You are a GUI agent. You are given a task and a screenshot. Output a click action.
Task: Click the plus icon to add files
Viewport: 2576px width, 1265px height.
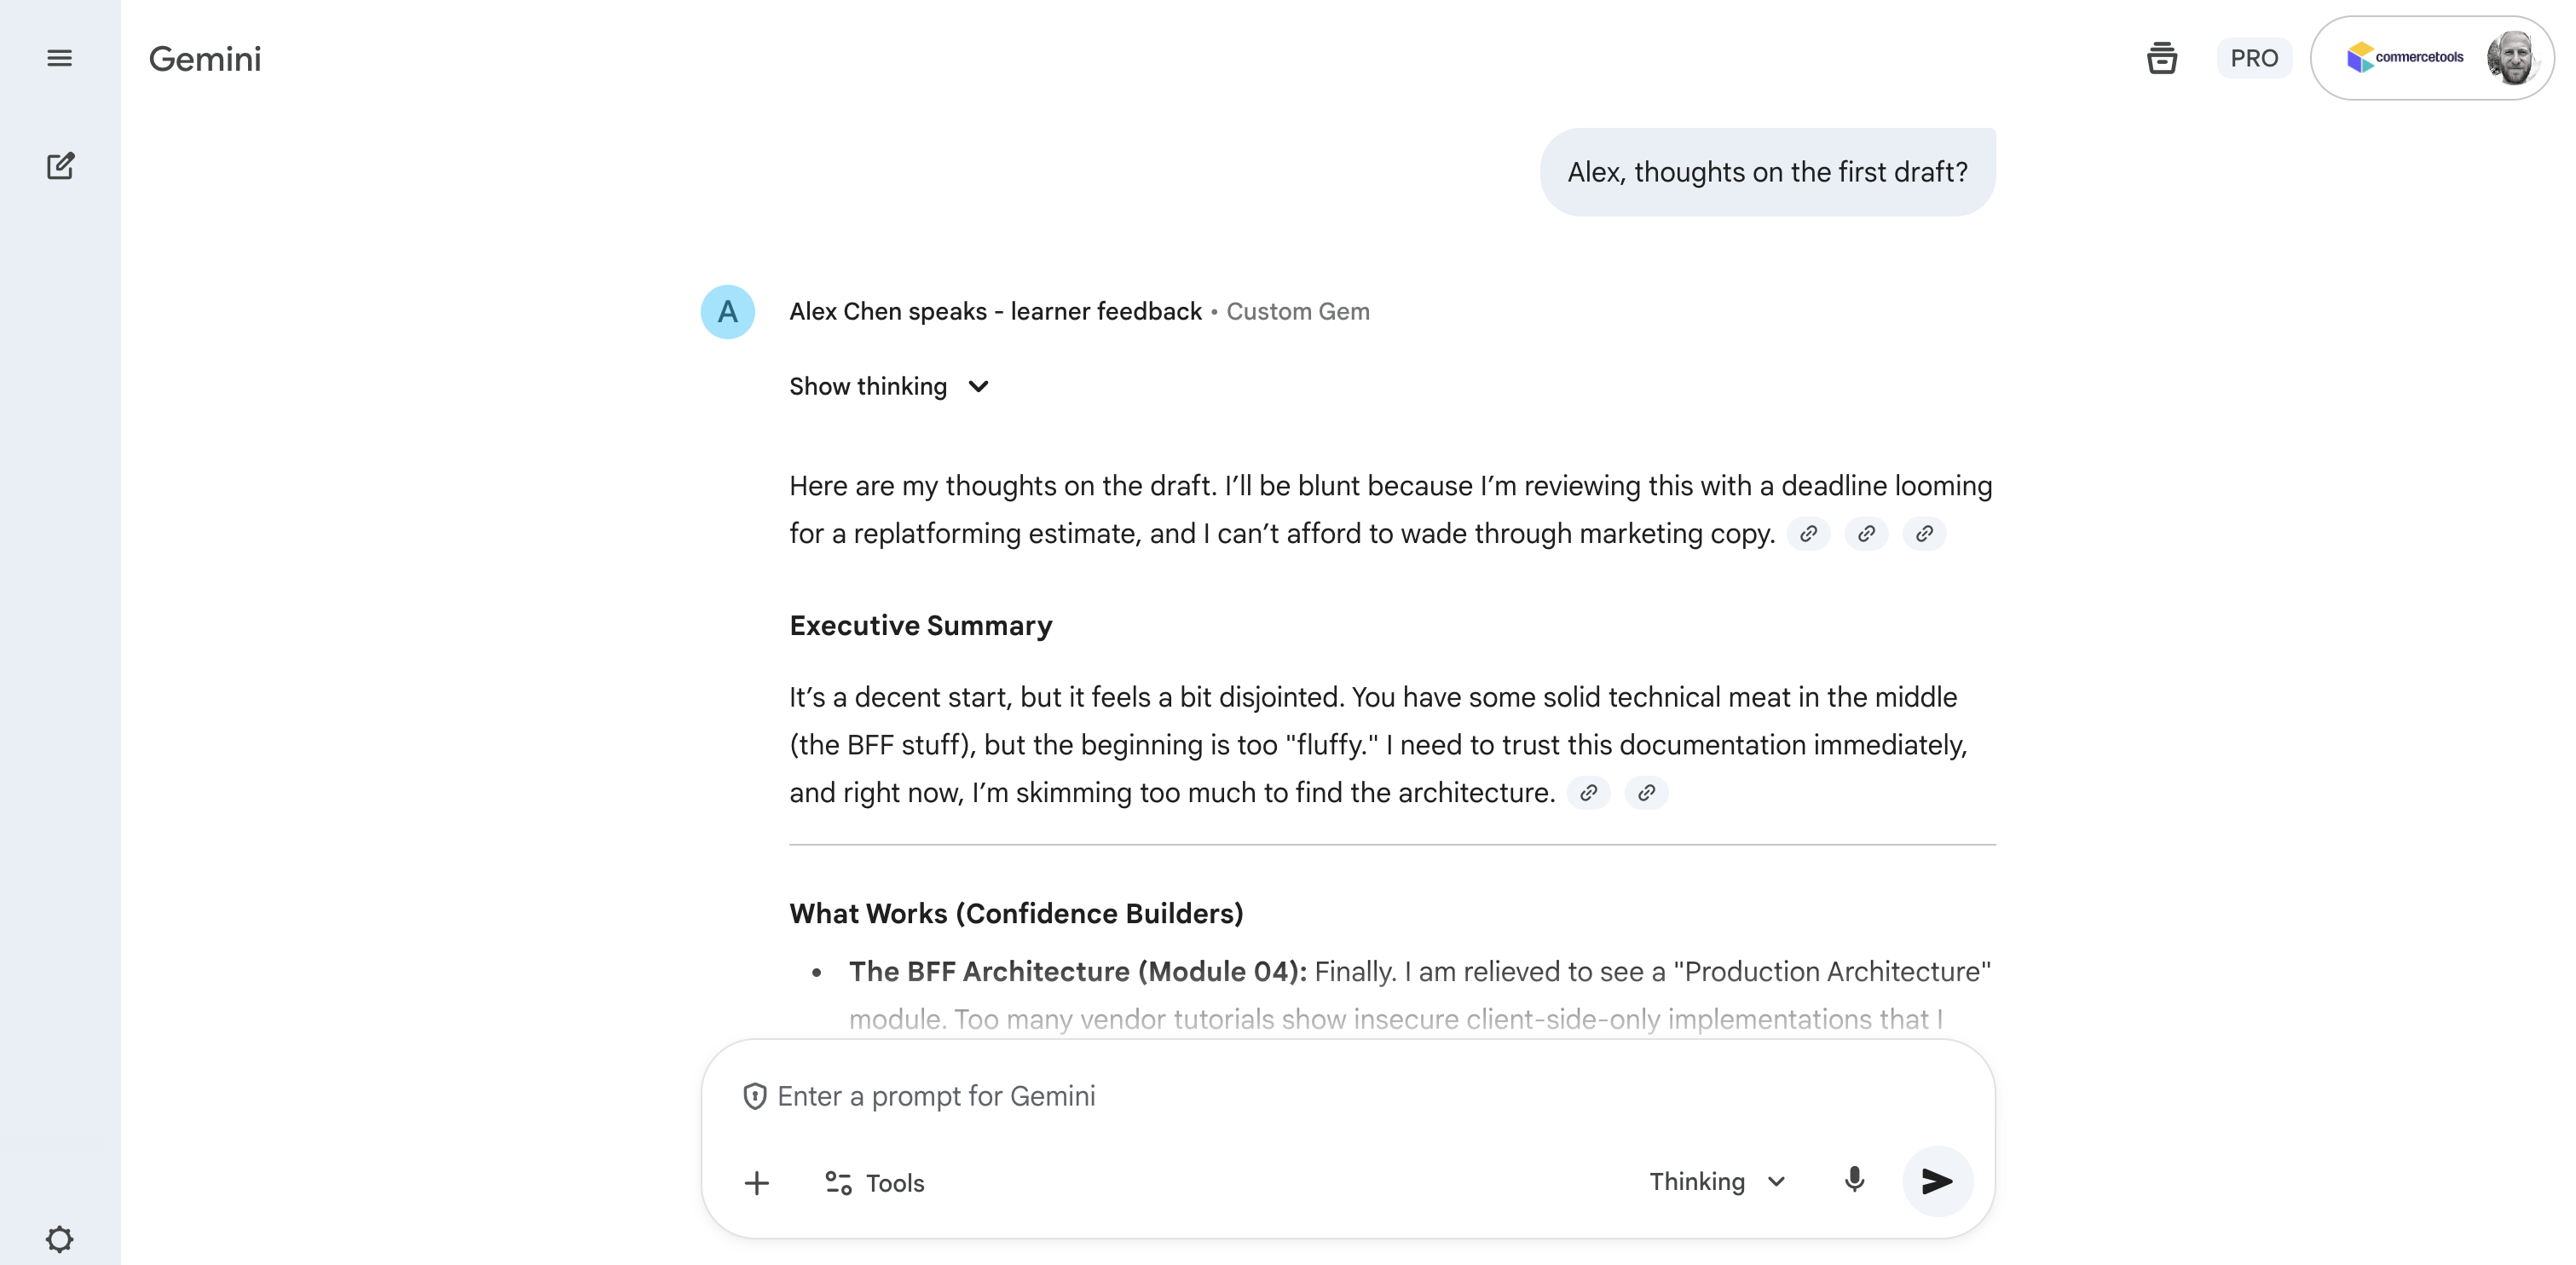757,1182
